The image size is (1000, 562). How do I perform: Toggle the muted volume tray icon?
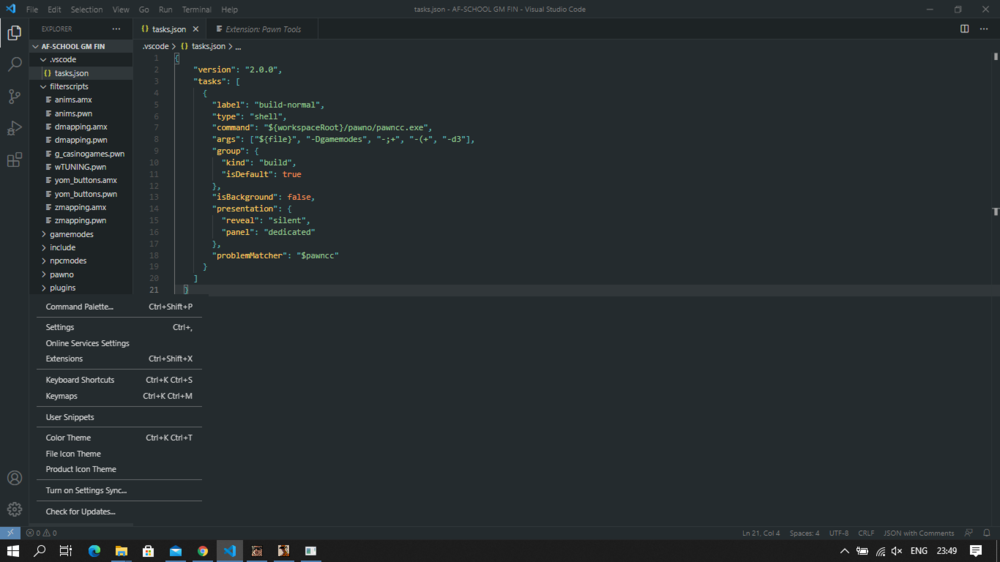pos(897,551)
